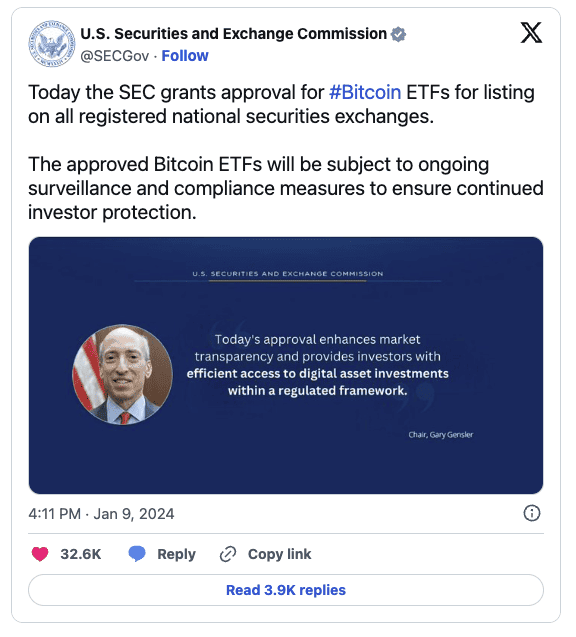This screenshot has height=637, width=576.
Task: Click the SEC seal profile avatar
Action: click(52, 43)
